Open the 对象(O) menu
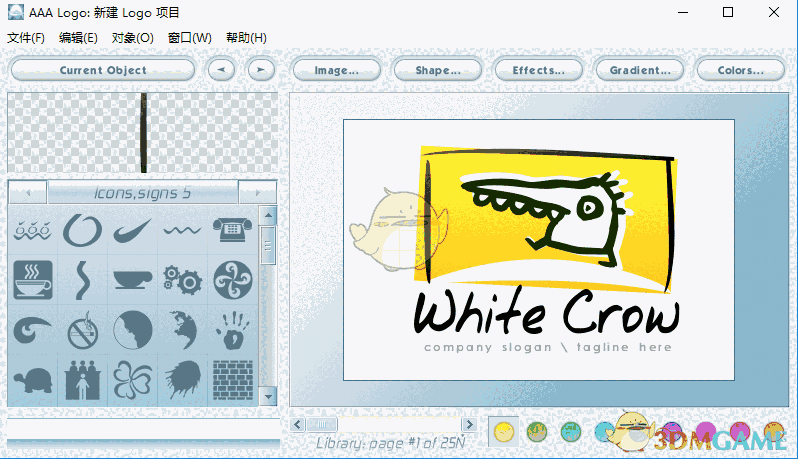This screenshot has width=798, height=459. tap(133, 38)
